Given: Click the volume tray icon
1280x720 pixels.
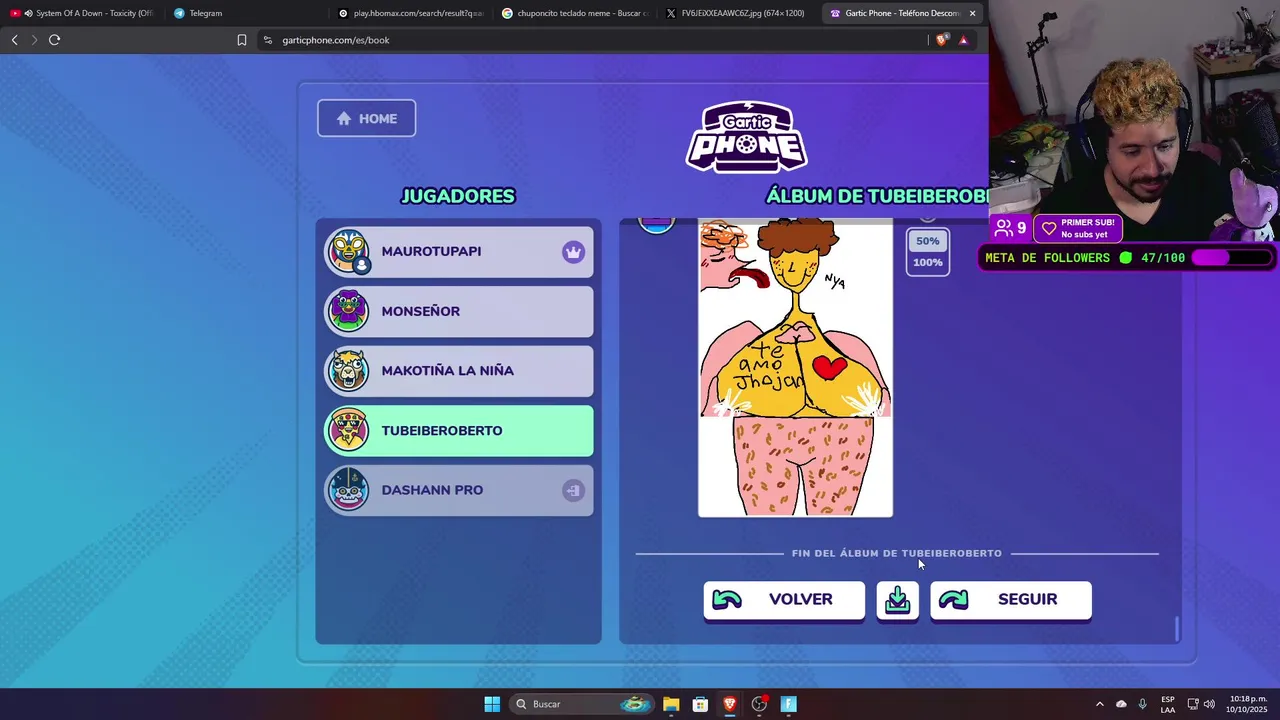Looking at the screenshot, I should click(x=1209, y=704).
